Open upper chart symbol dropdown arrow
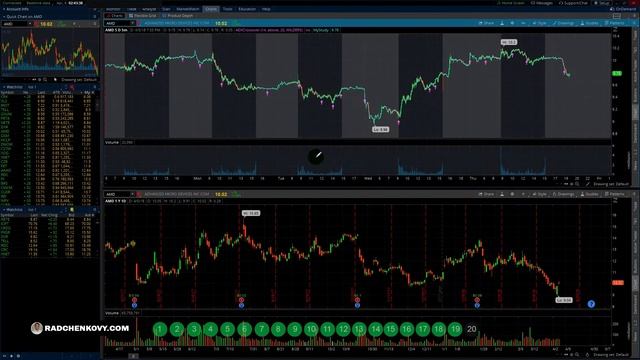This screenshot has width=640, height=360. [133, 23]
